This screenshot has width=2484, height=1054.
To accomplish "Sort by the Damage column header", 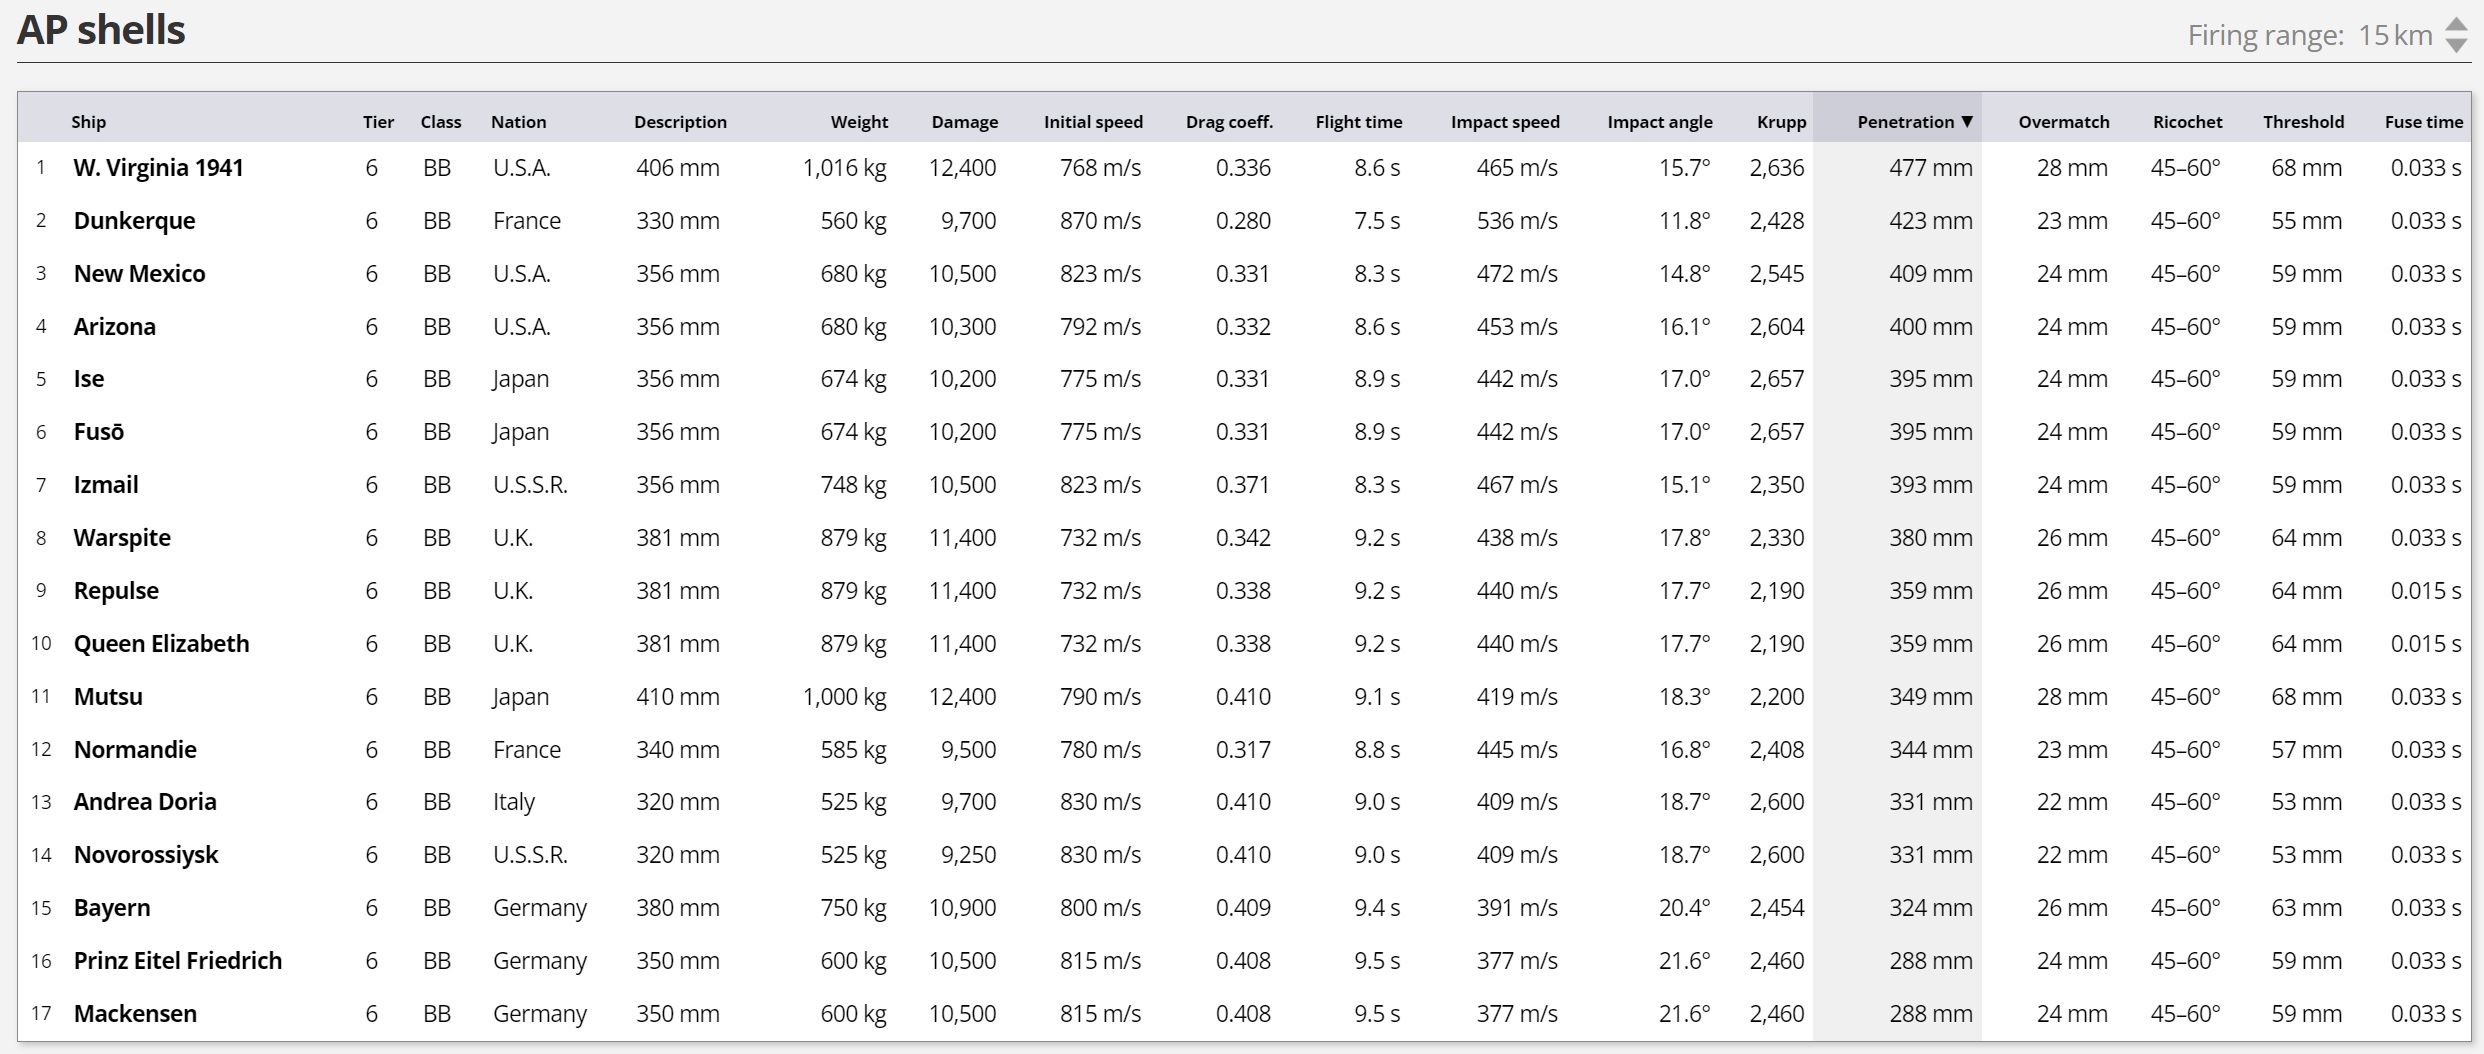I will point(965,122).
